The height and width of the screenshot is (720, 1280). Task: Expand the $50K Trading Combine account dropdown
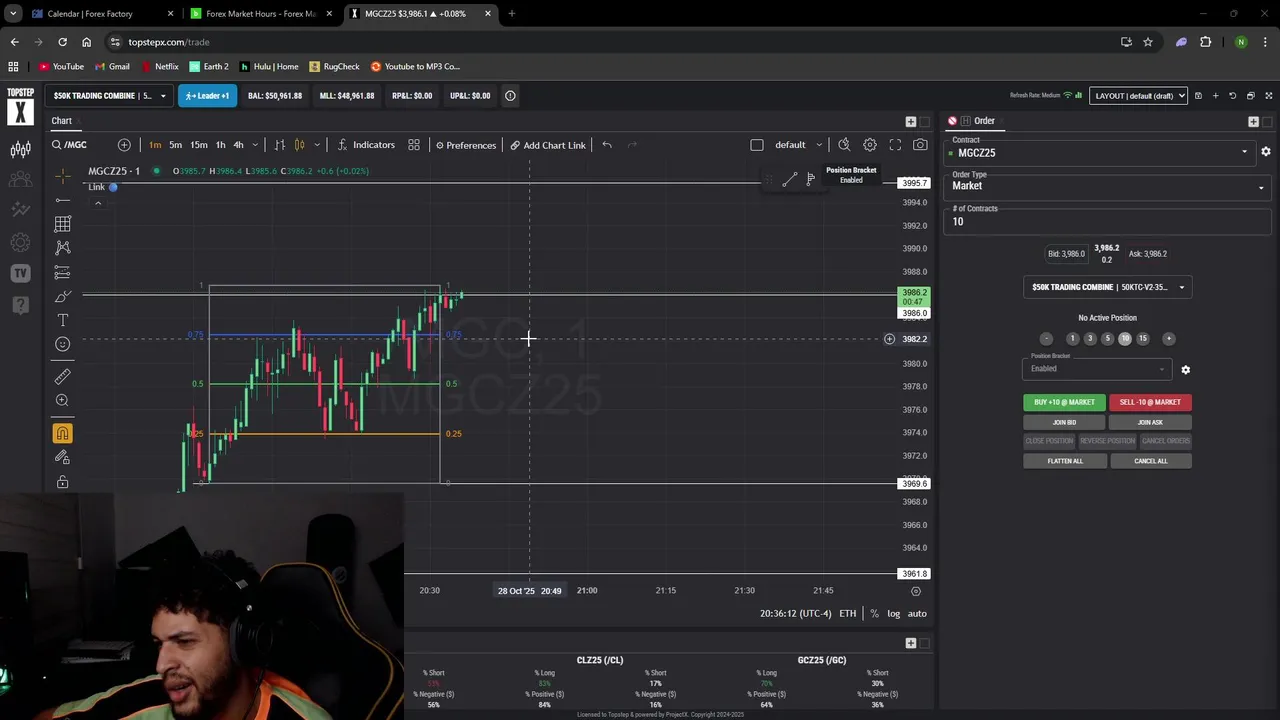pyautogui.click(x=110, y=96)
